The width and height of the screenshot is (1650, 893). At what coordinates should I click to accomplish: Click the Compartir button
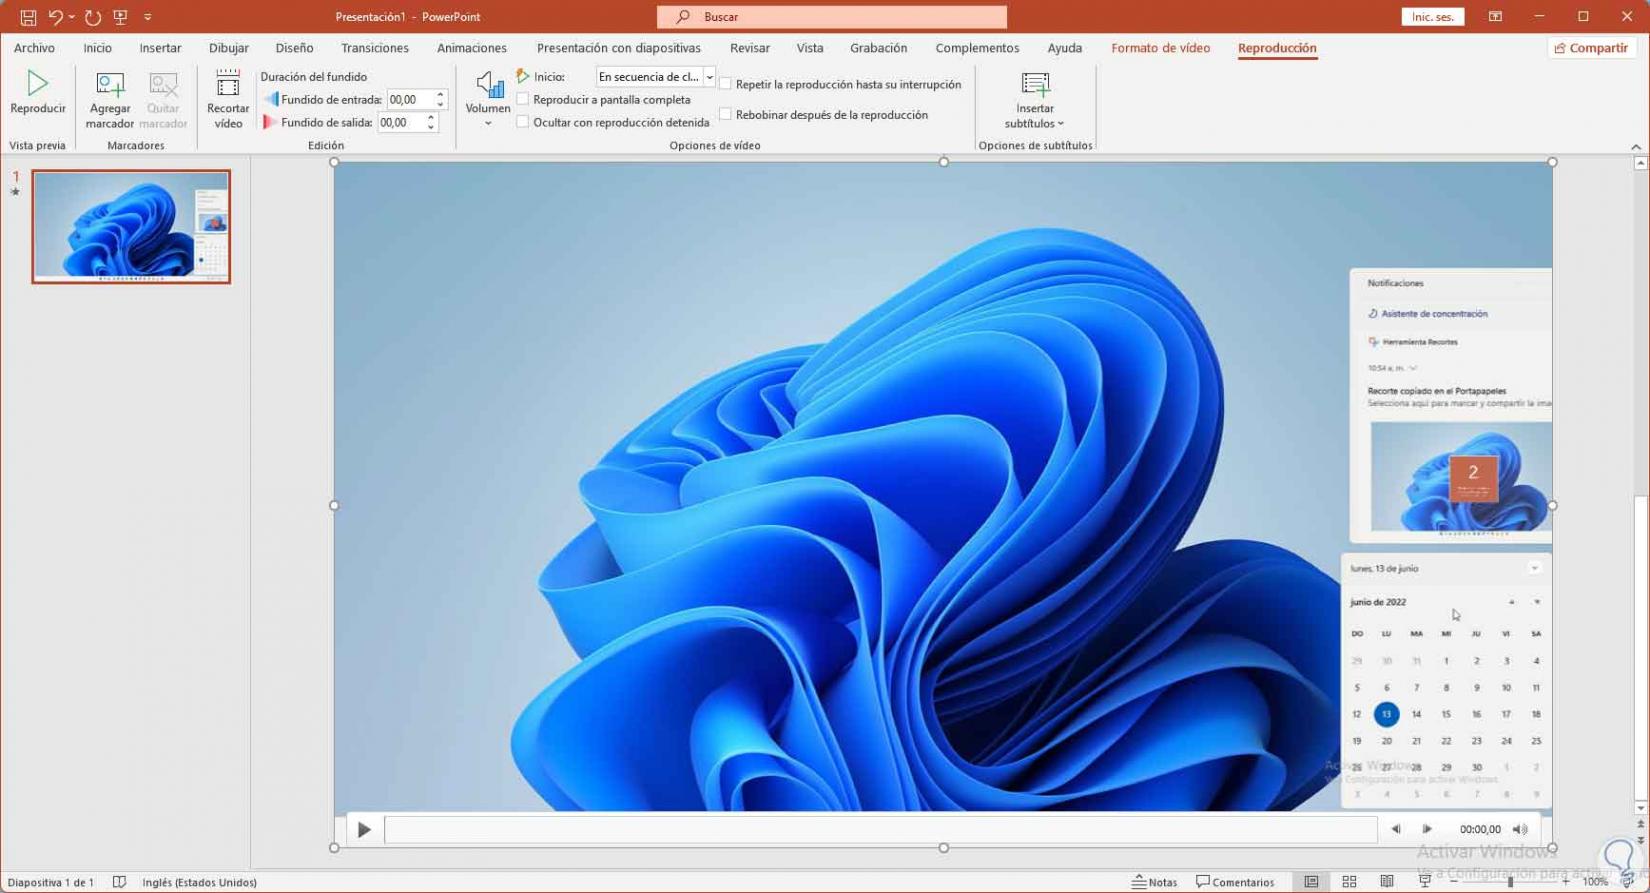[1591, 48]
